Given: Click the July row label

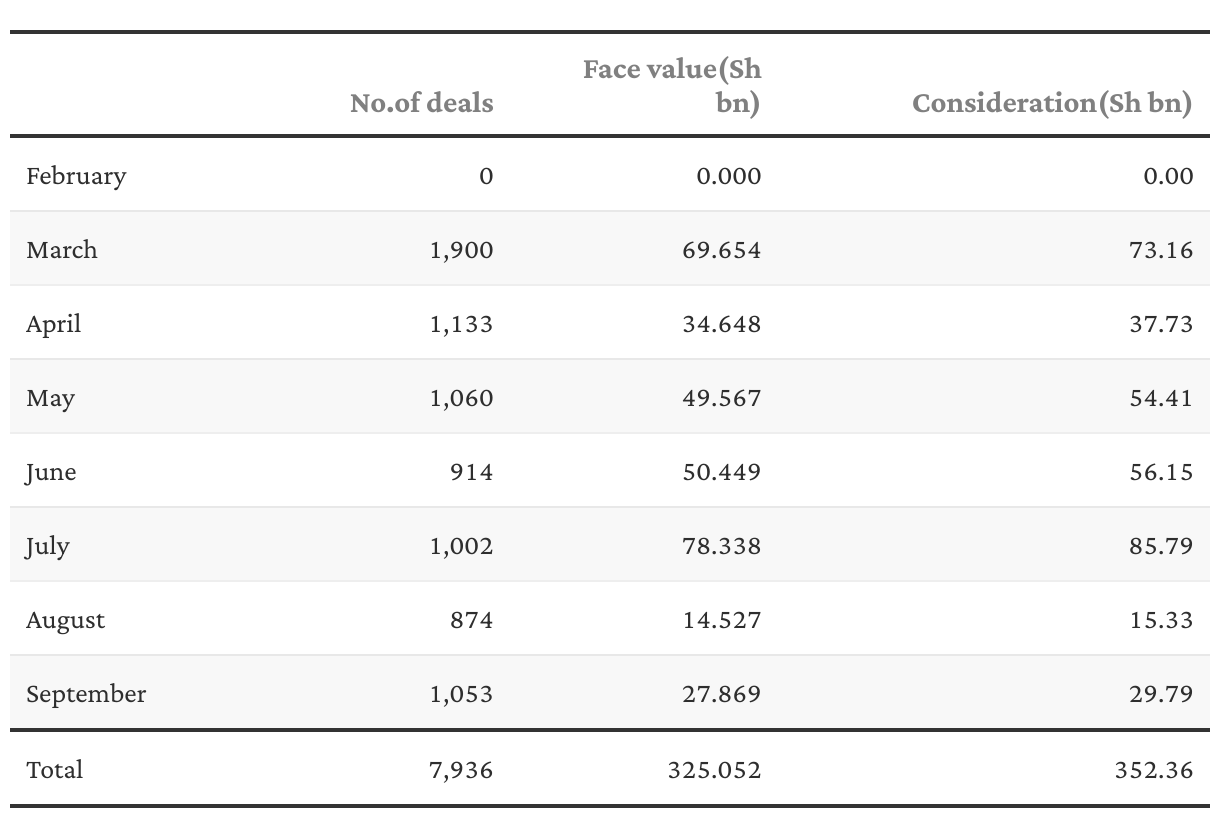Looking at the screenshot, I should [48, 546].
